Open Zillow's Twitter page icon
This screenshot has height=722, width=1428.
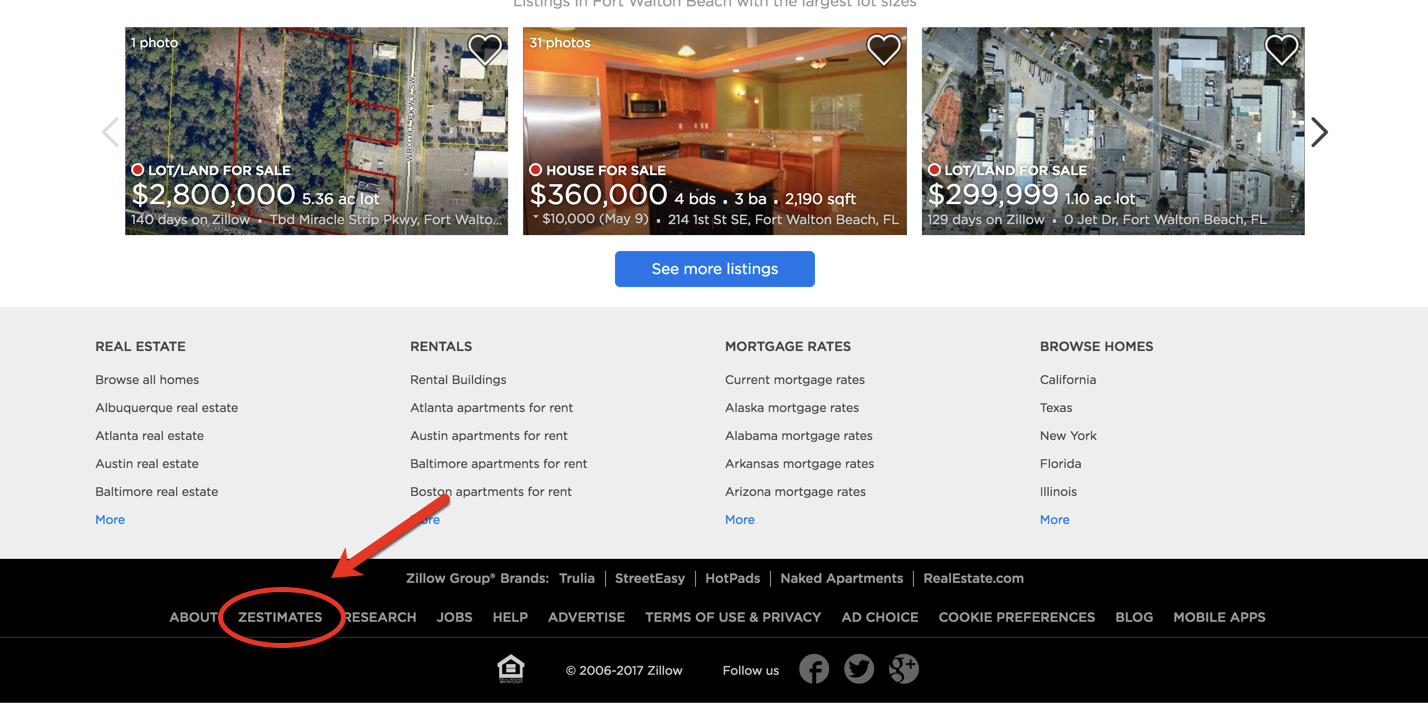coord(859,669)
